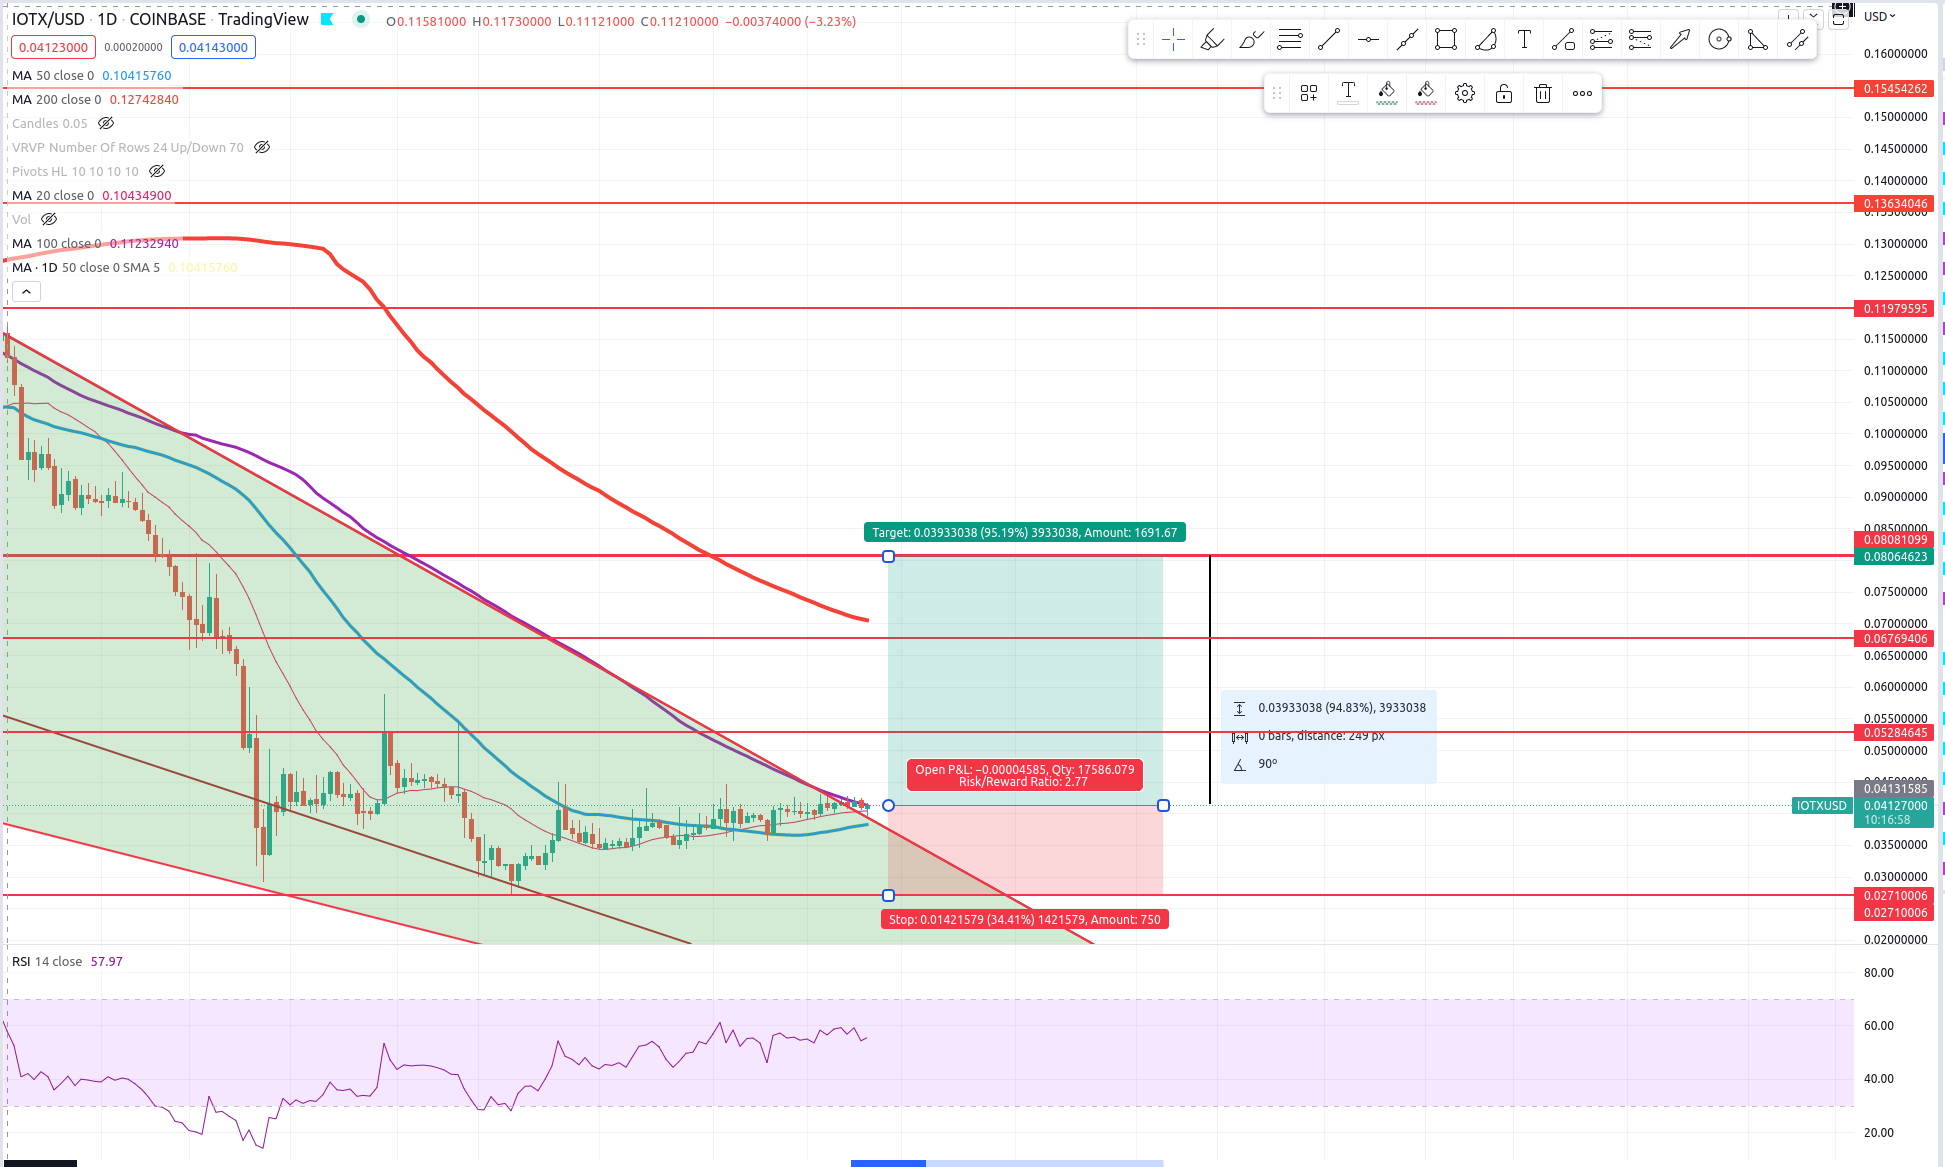The image size is (1945, 1167).
Task: Delete the selected drawing with trash icon
Action: (x=1543, y=93)
